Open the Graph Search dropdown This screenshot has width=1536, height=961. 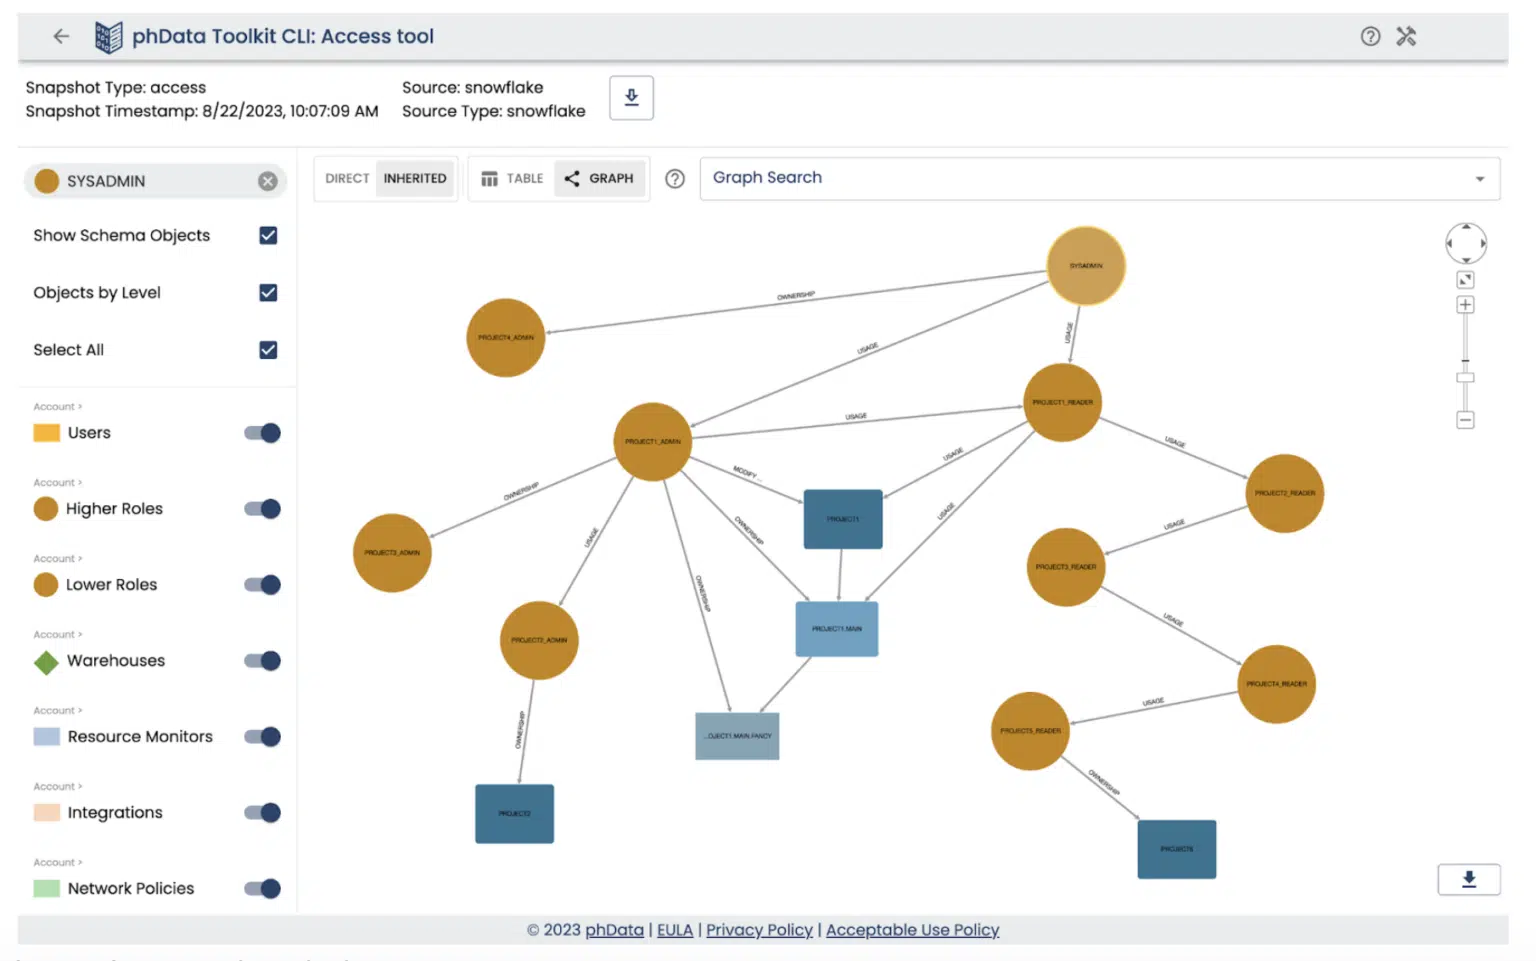(x=1480, y=178)
